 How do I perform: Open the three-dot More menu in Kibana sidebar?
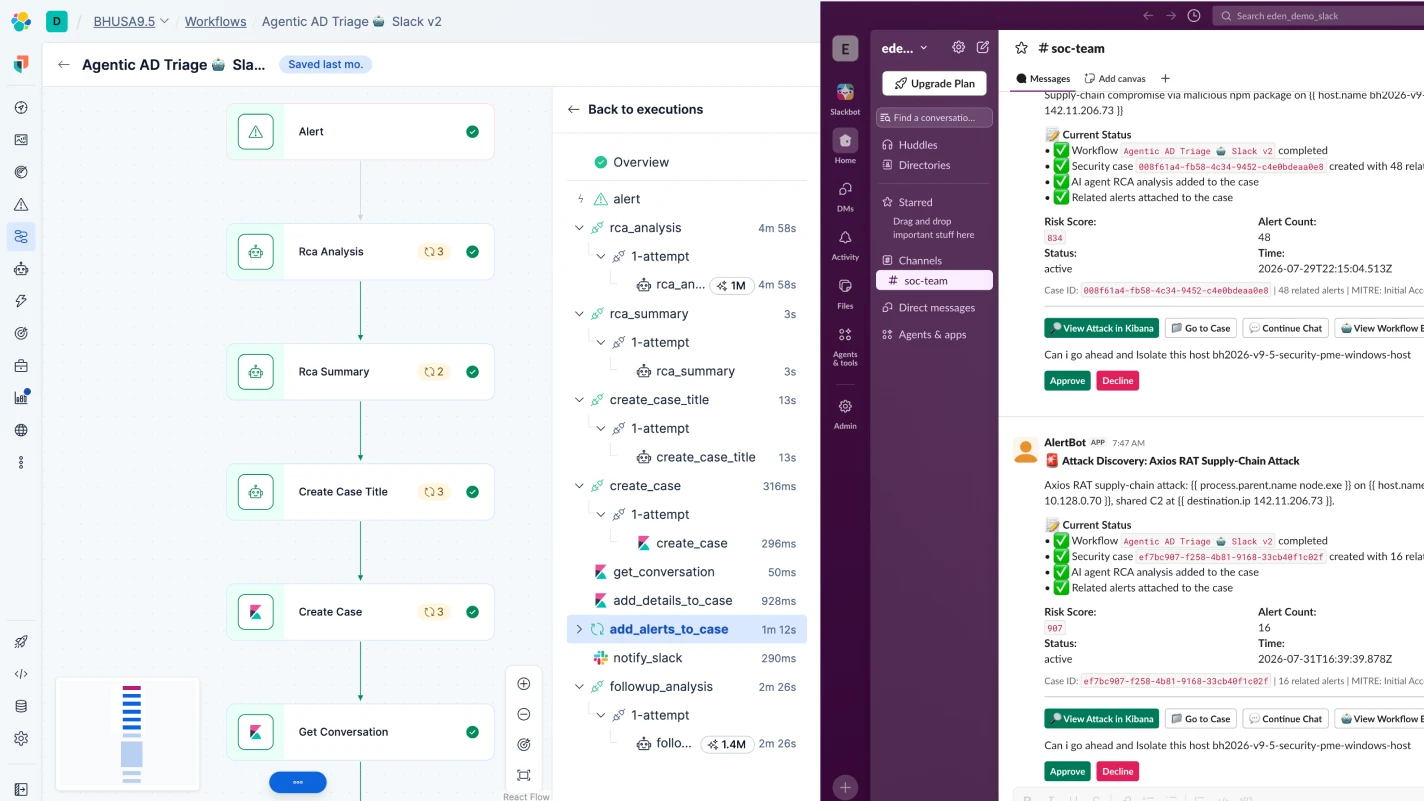[x=21, y=462]
